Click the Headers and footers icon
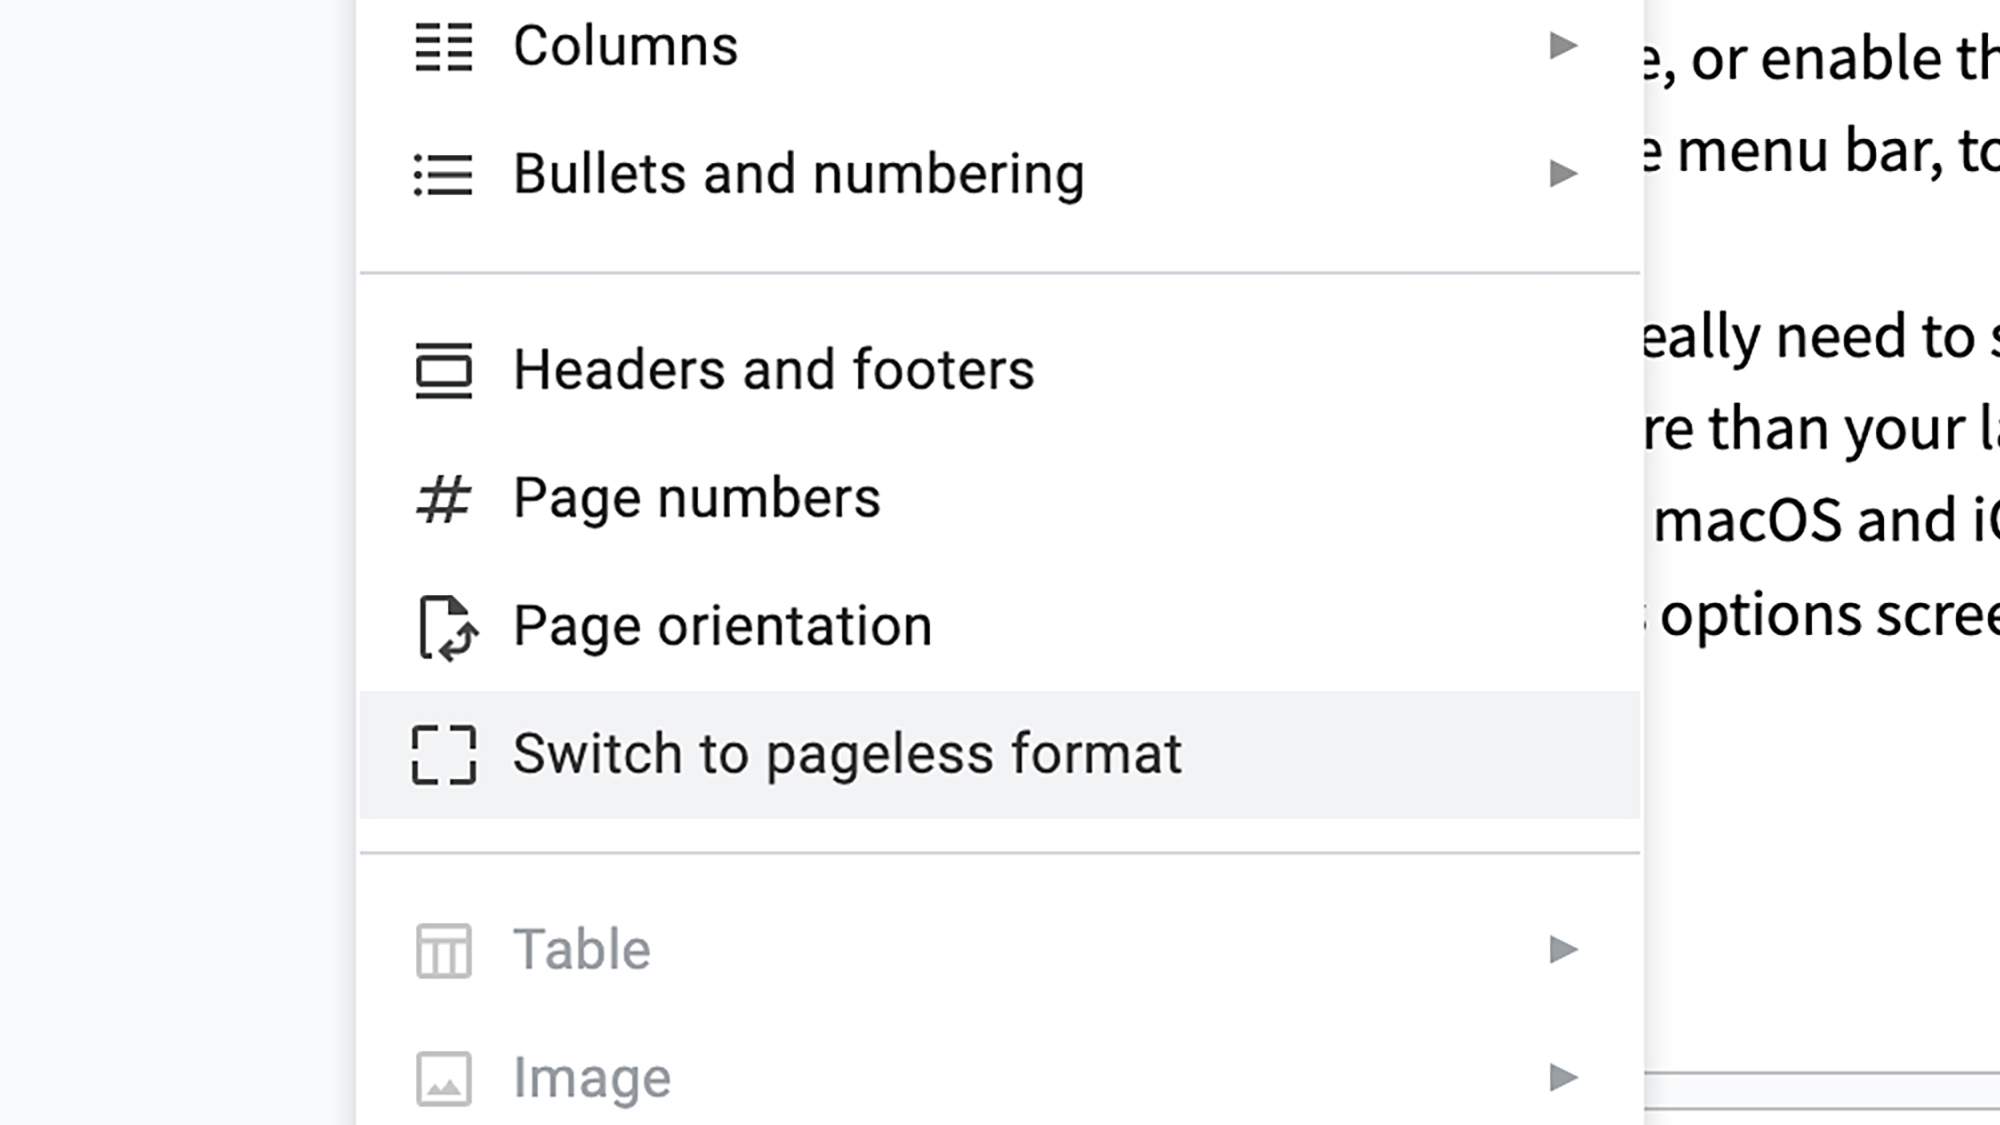This screenshot has height=1125, width=2000. click(x=443, y=371)
